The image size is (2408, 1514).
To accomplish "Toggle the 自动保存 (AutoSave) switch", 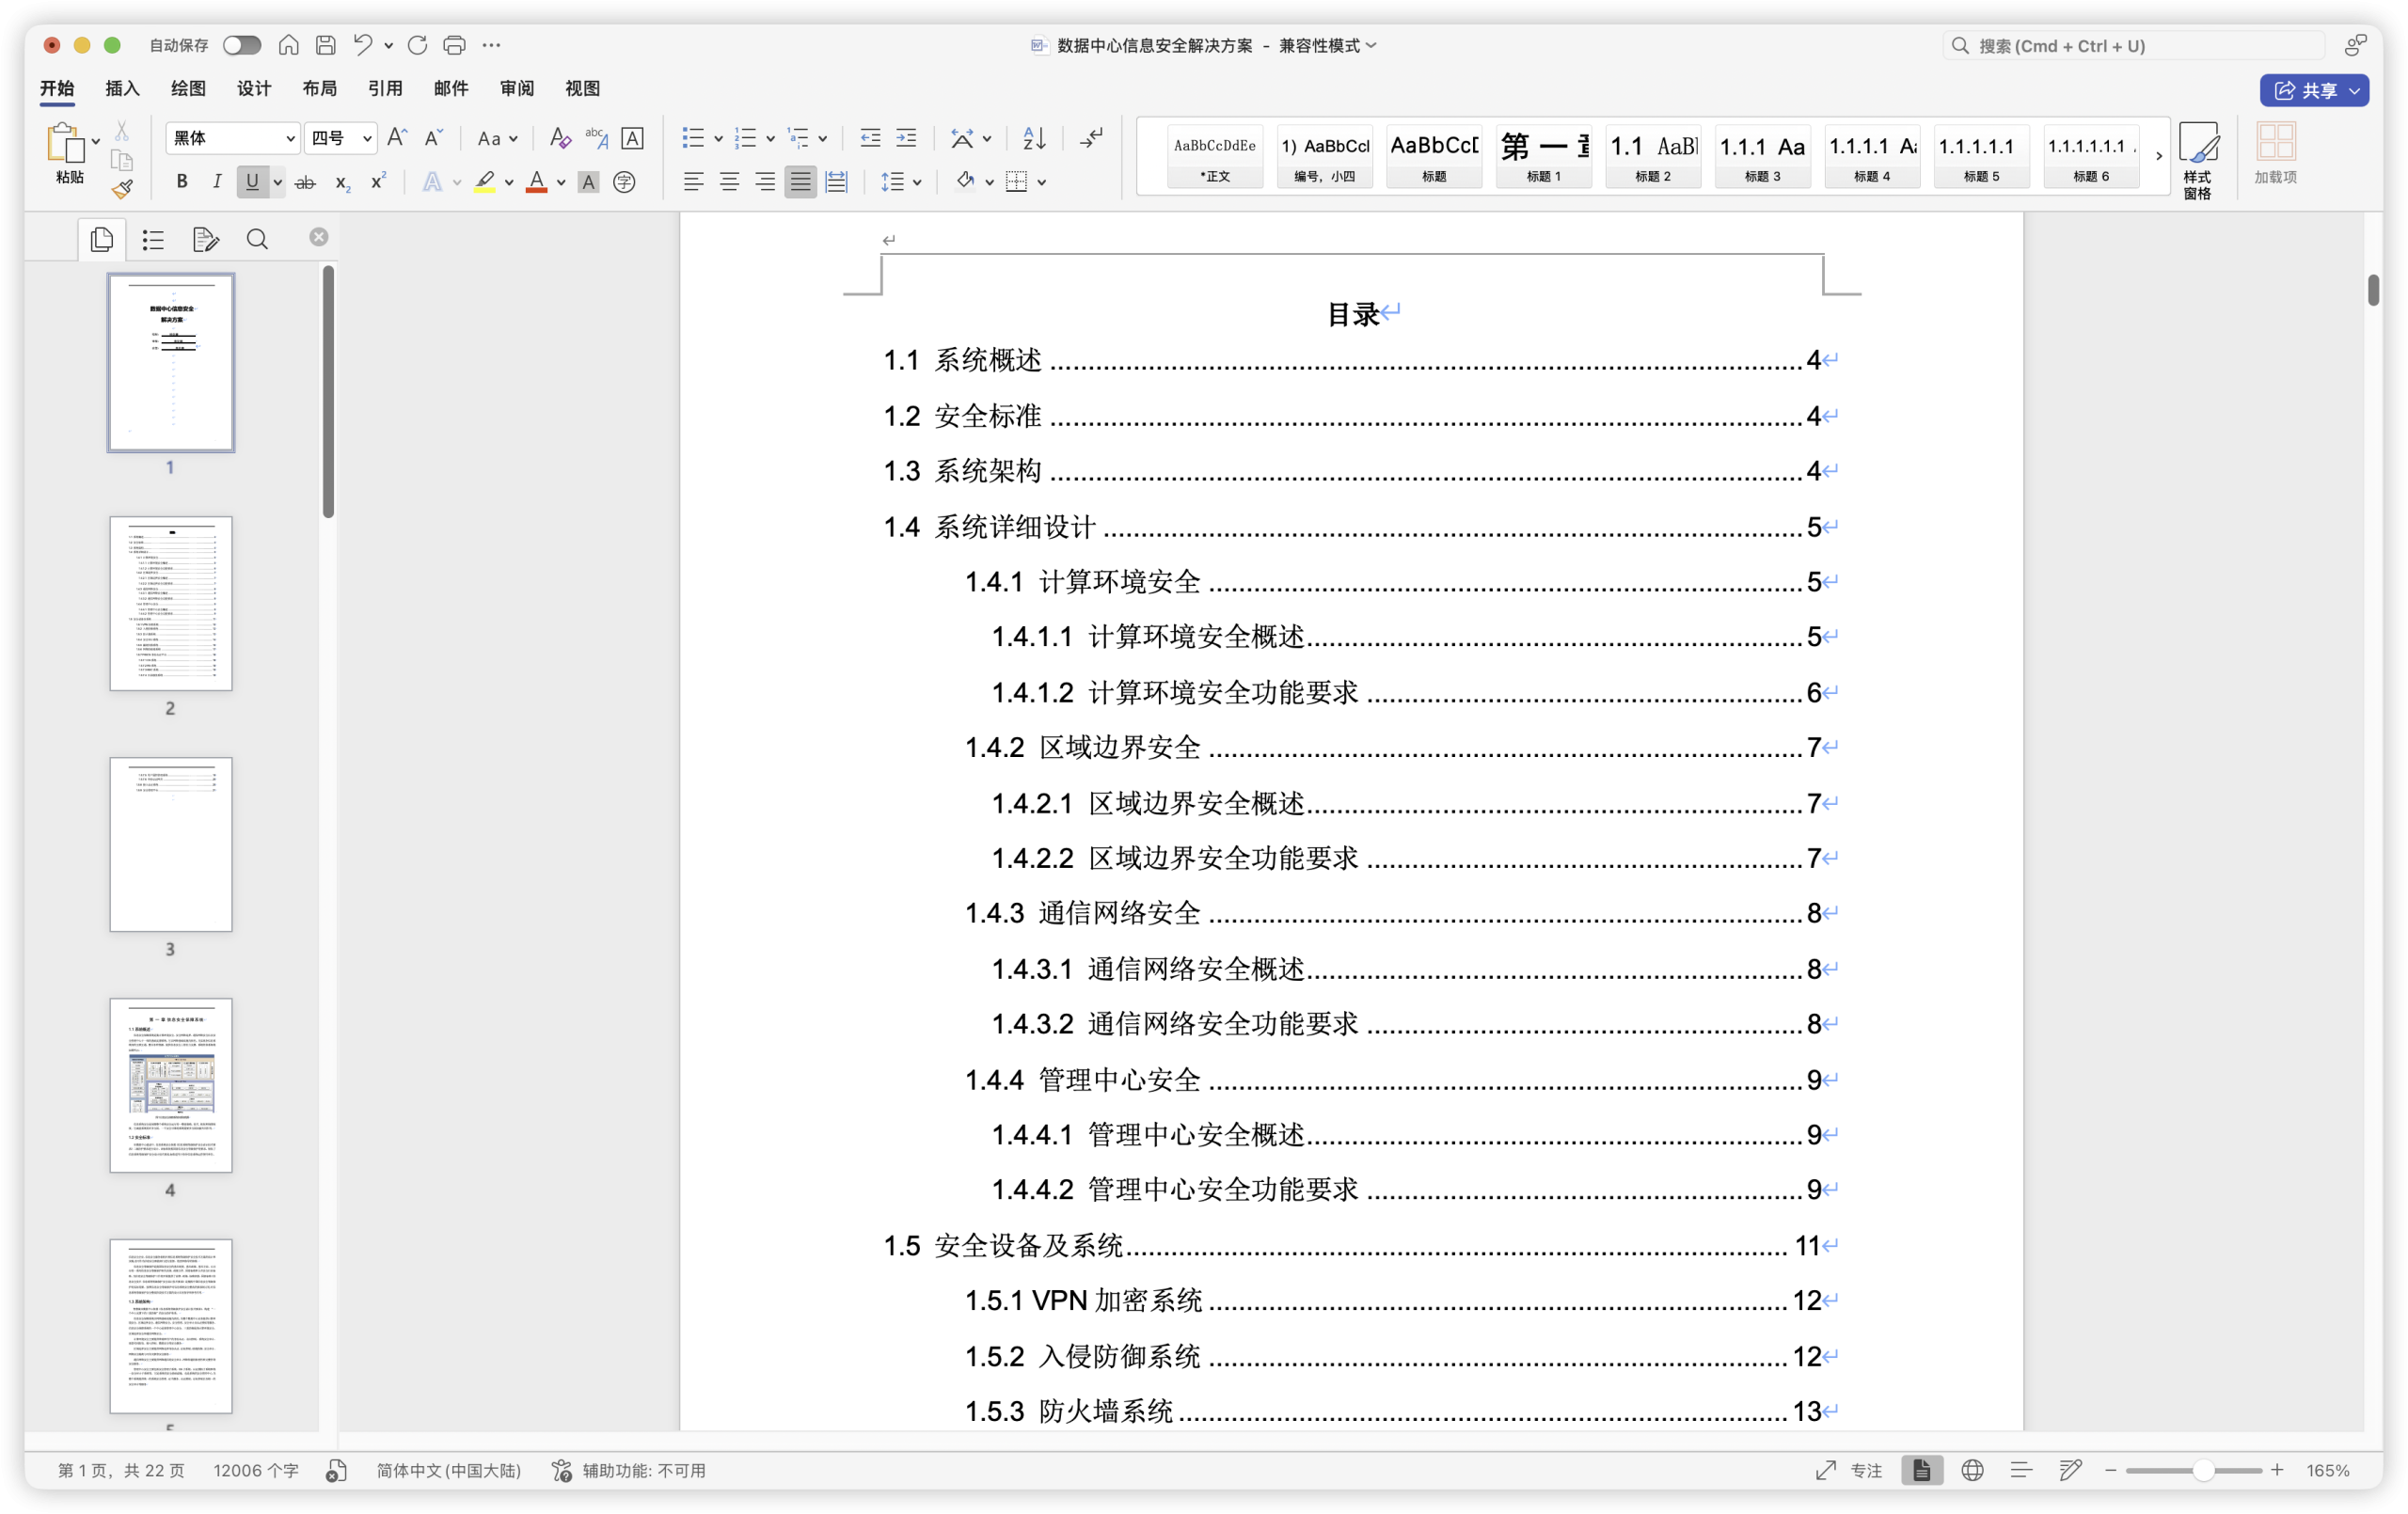I will click(241, 45).
